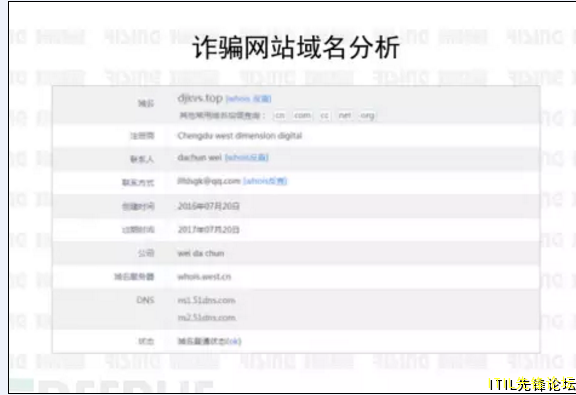Image resolution: width=576 pixels, height=395 pixels.
Task: Click the ok status link in last row
Action: point(234,341)
